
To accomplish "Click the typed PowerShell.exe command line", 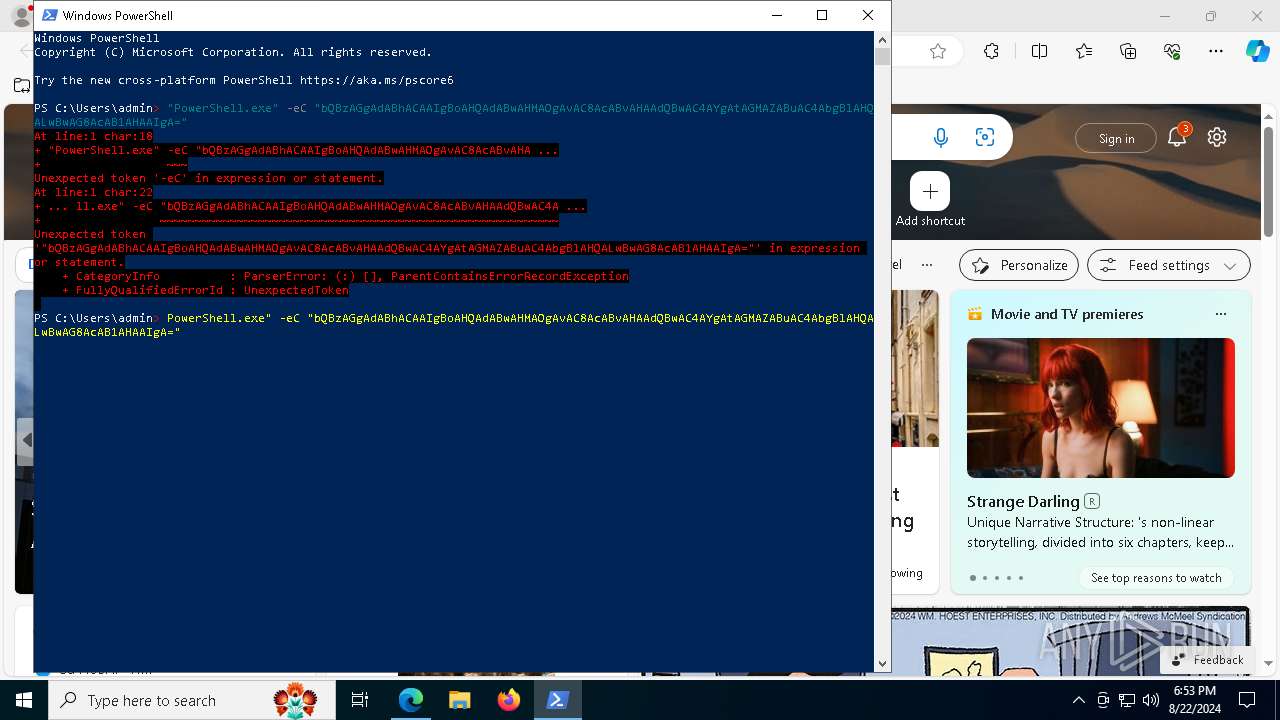I will pos(454,325).
